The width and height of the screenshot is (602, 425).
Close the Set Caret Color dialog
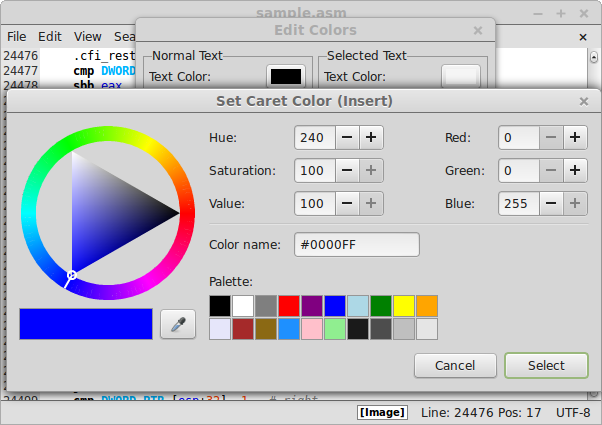(x=584, y=101)
